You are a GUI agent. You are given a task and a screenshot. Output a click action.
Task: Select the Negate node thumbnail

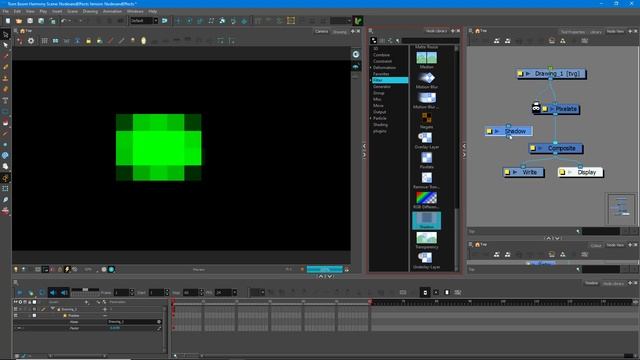(427, 118)
